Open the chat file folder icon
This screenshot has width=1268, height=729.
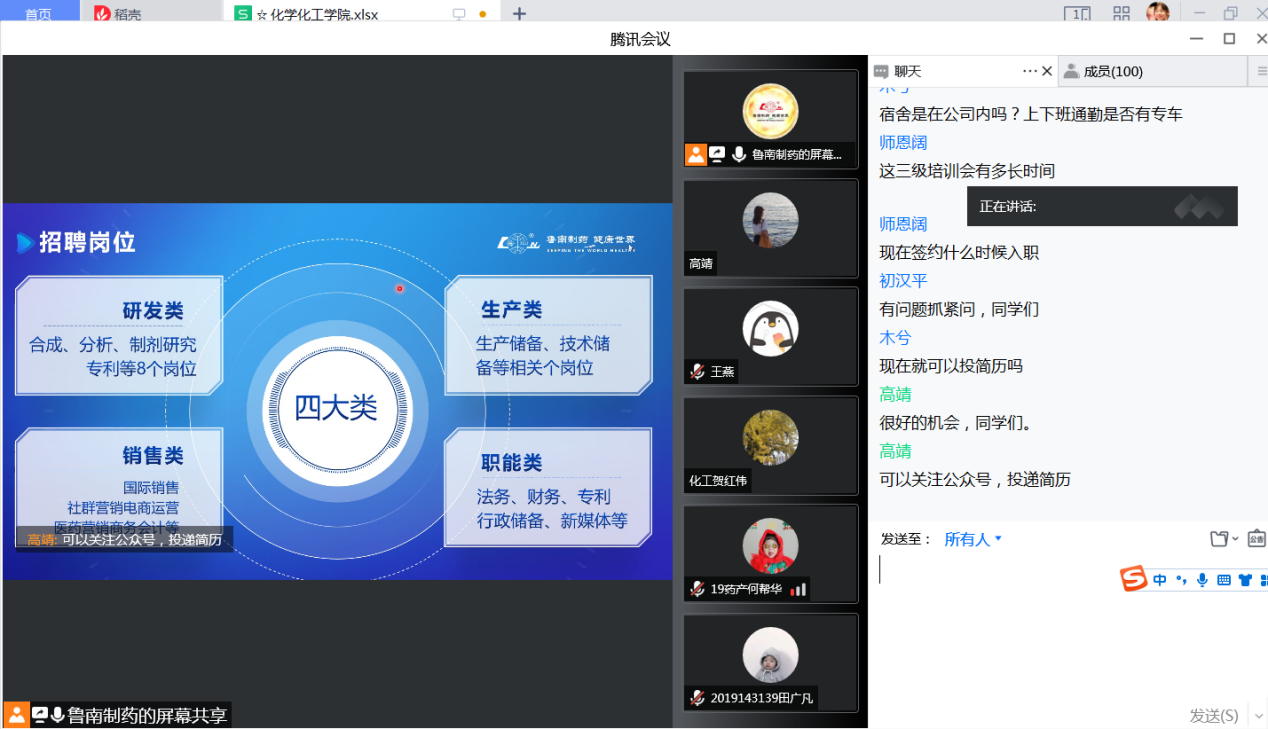[x=1219, y=539]
